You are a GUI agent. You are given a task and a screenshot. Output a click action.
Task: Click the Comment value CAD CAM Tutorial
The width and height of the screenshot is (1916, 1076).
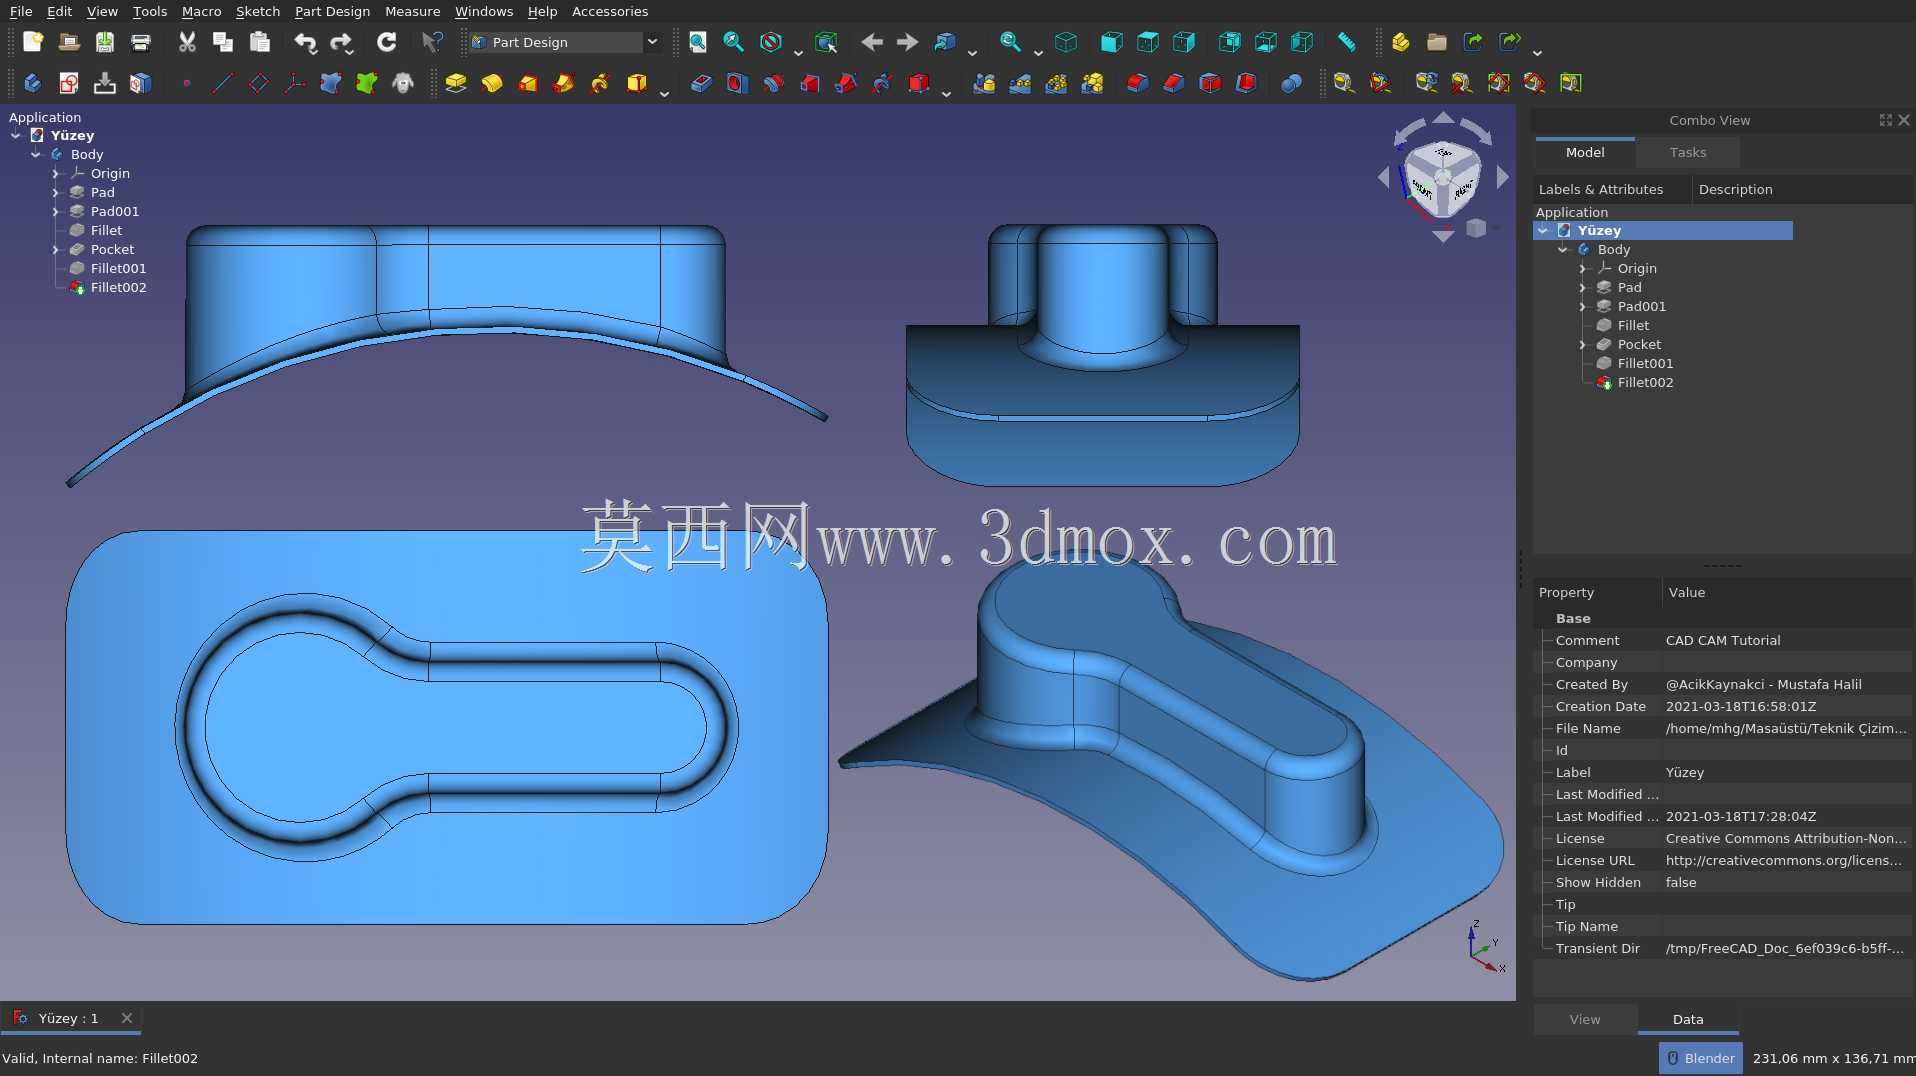[1723, 641]
